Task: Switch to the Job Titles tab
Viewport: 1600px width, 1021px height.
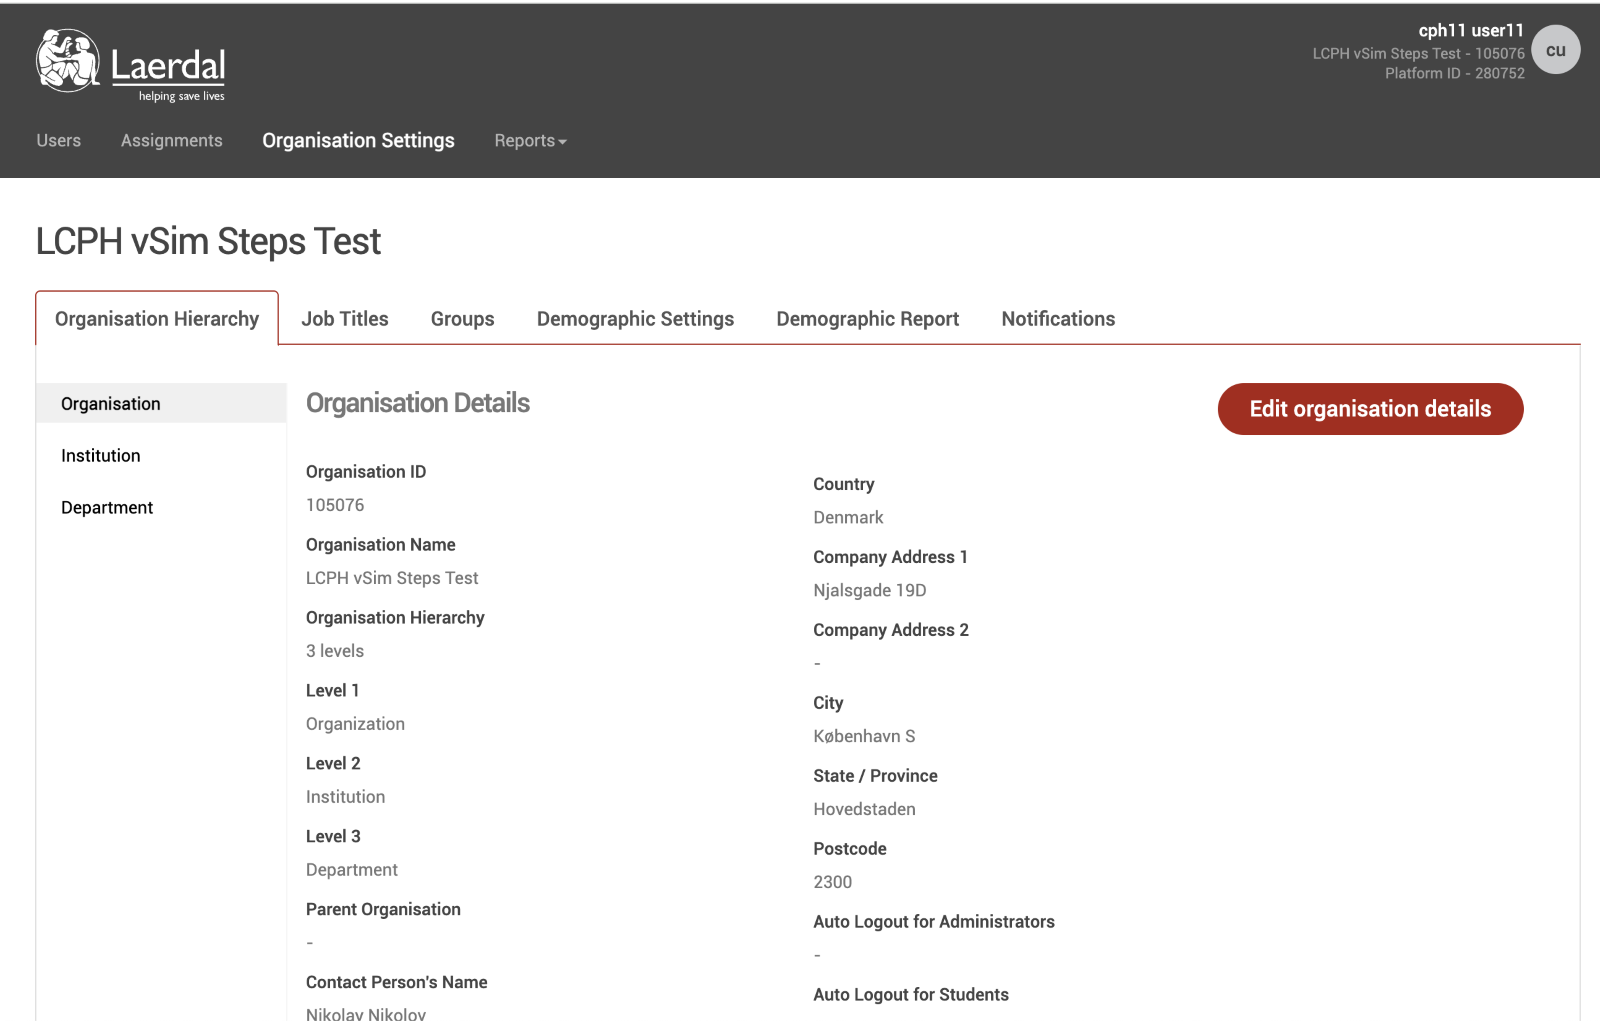Action: (345, 319)
